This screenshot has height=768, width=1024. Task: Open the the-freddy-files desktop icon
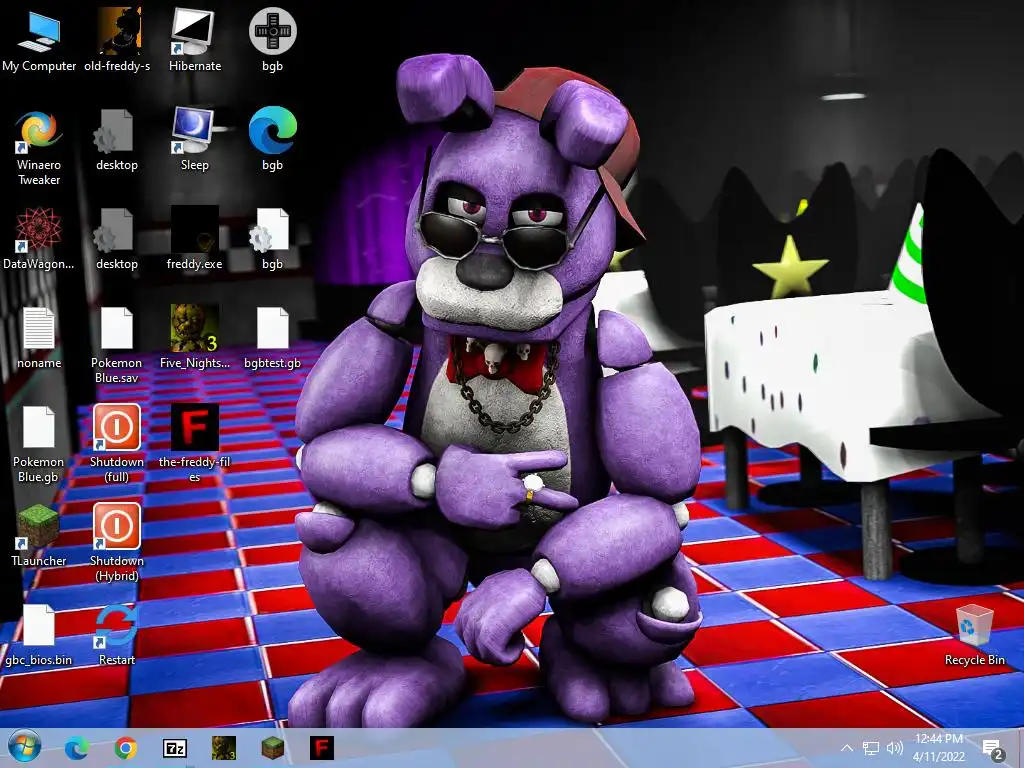(195, 444)
